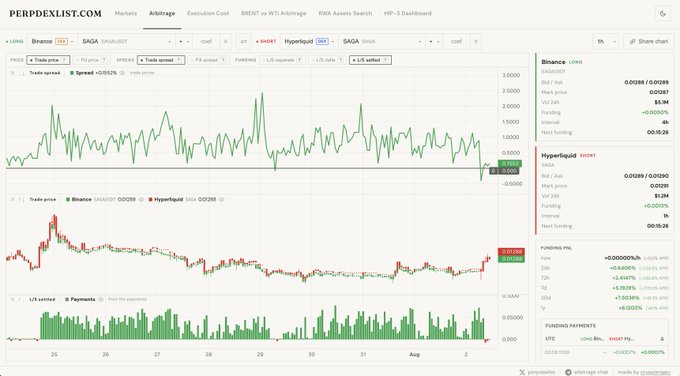The image size is (680, 376).
Task: Clear the short Hyperliquid leg with X
Action: [476, 41]
